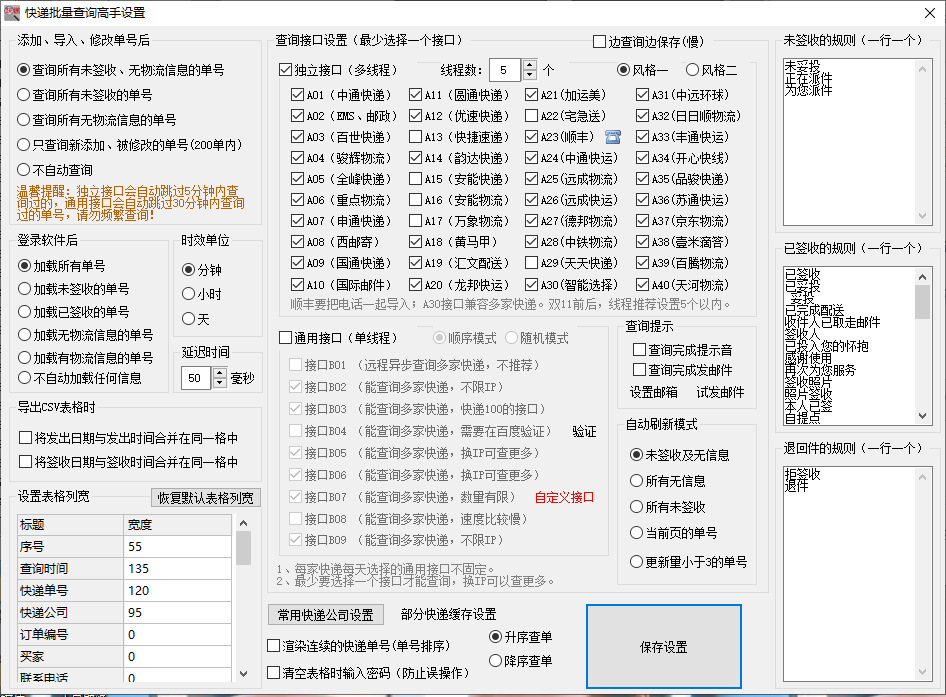946x697 pixels.
Task: Click the app icon in the title bar
Action: coord(11,12)
